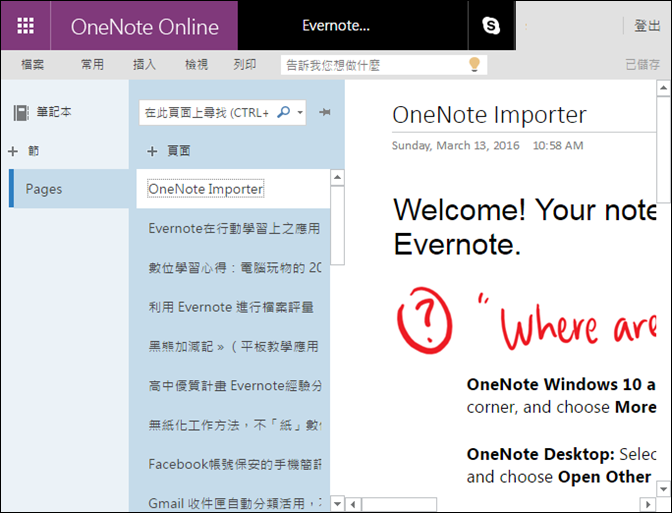This screenshot has height=513, width=672.
Task: Click the horizontal scrollbar thumb
Action: (x=399, y=504)
